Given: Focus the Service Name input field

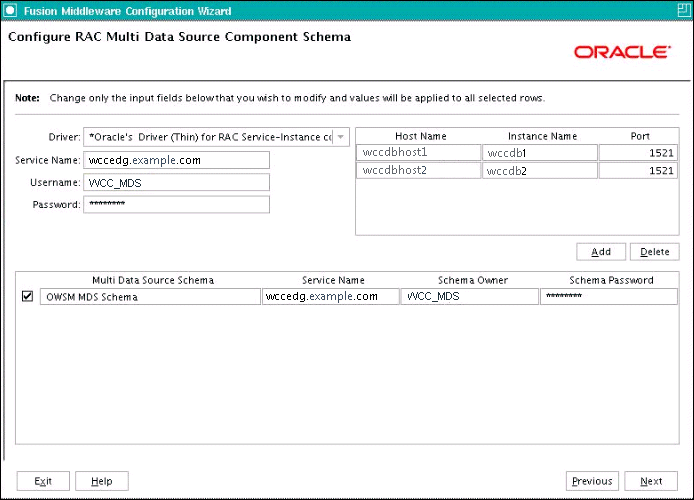Looking at the screenshot, I should 177,160.
